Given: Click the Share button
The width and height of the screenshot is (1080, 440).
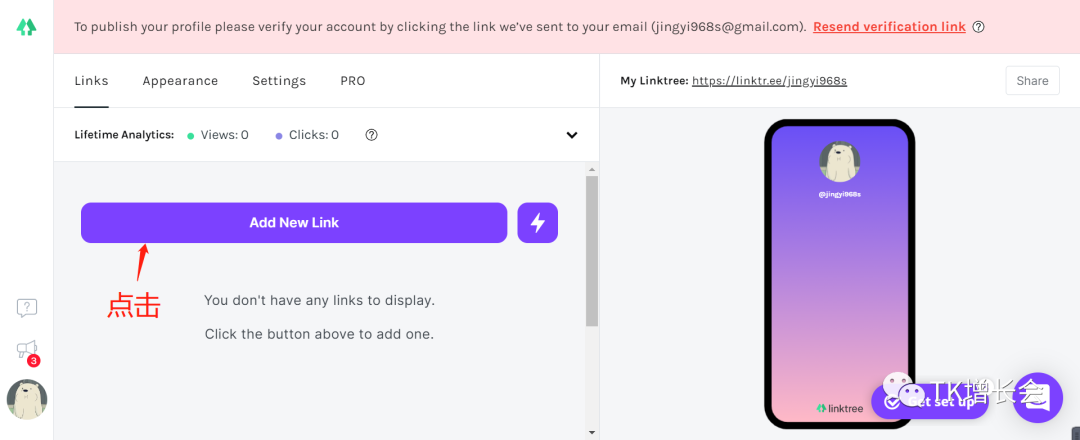Looking at the screenshot, I should click(x=1032, y=81).
